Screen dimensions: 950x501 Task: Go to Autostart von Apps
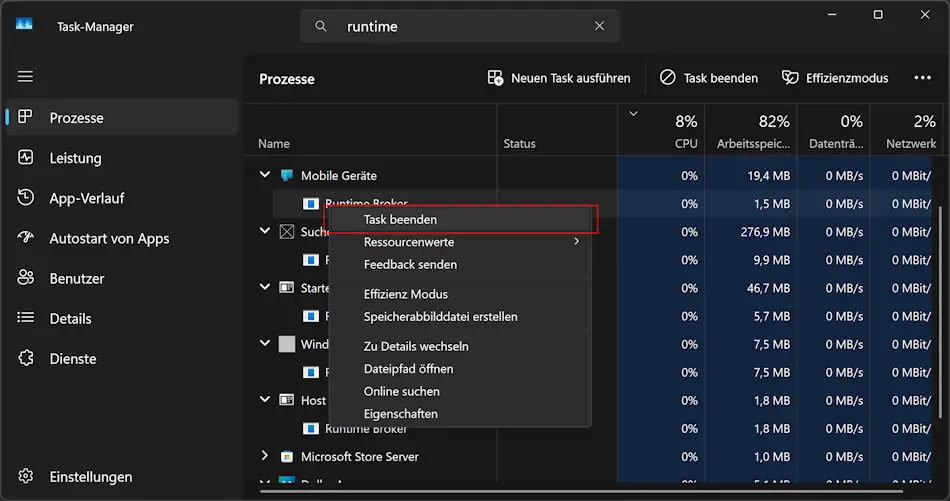coord(108,238)
